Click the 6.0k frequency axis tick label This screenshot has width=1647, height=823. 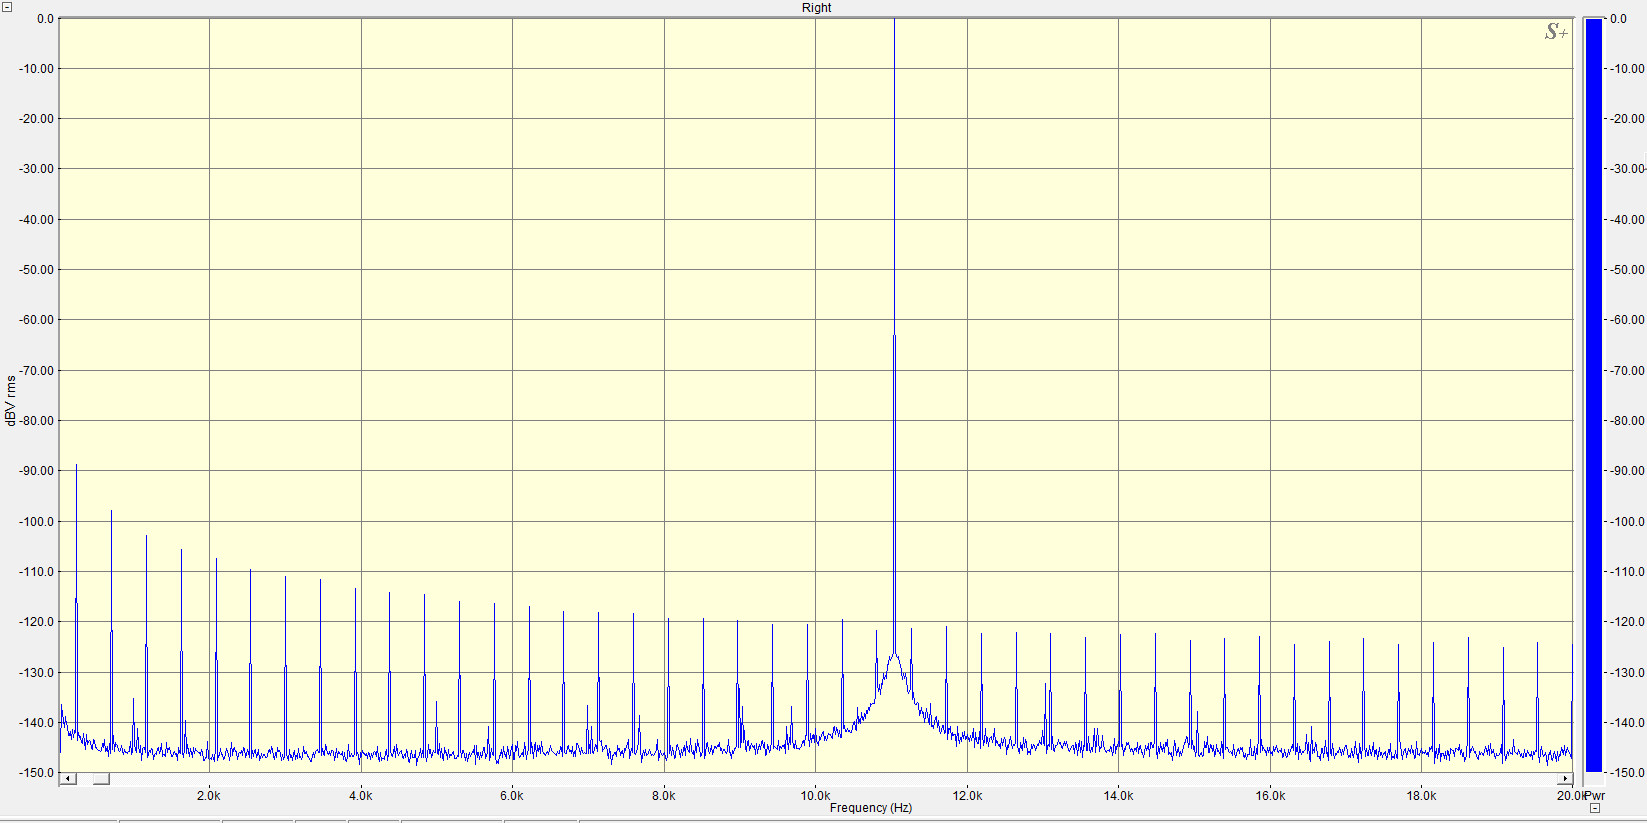point(512,796)
